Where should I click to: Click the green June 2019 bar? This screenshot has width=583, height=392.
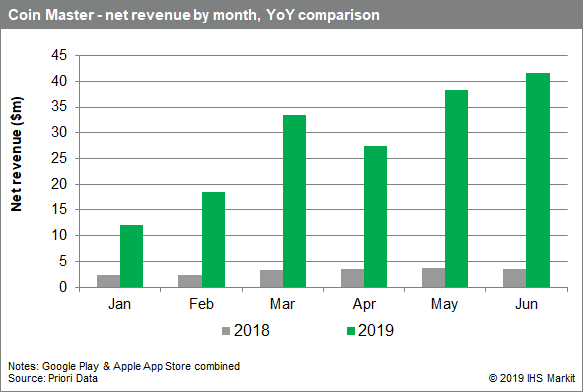click(x=538, y=180)
